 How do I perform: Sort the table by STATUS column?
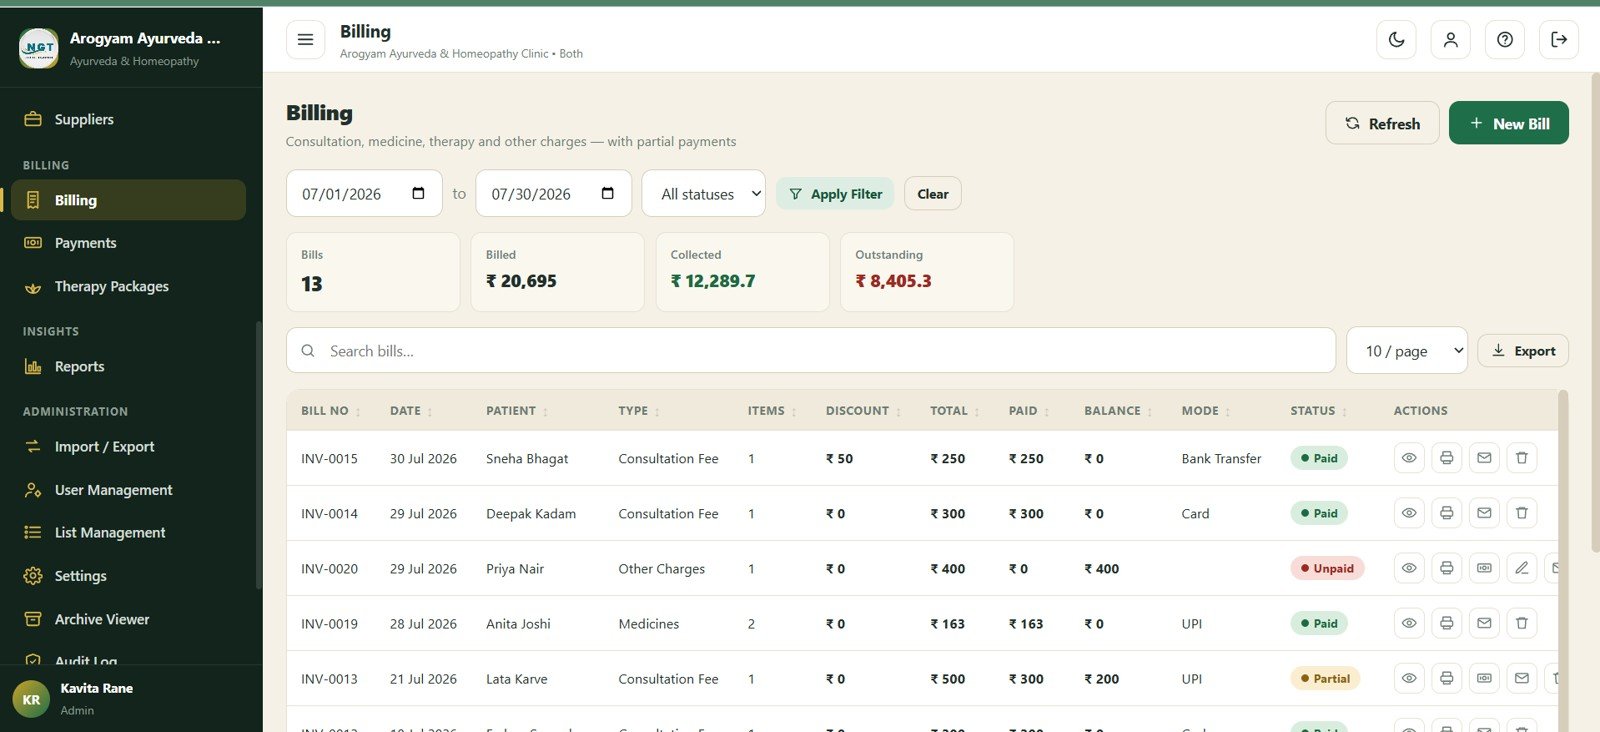pos(1319,411)
